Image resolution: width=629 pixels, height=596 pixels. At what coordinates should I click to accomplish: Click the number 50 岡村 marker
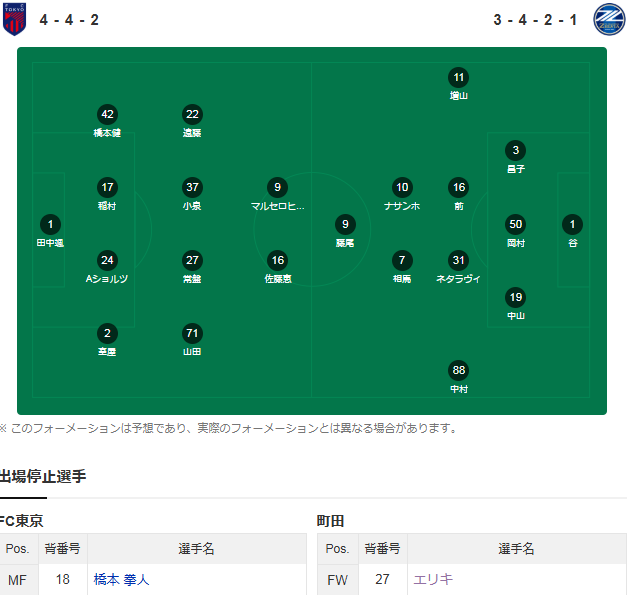point(515,225)
